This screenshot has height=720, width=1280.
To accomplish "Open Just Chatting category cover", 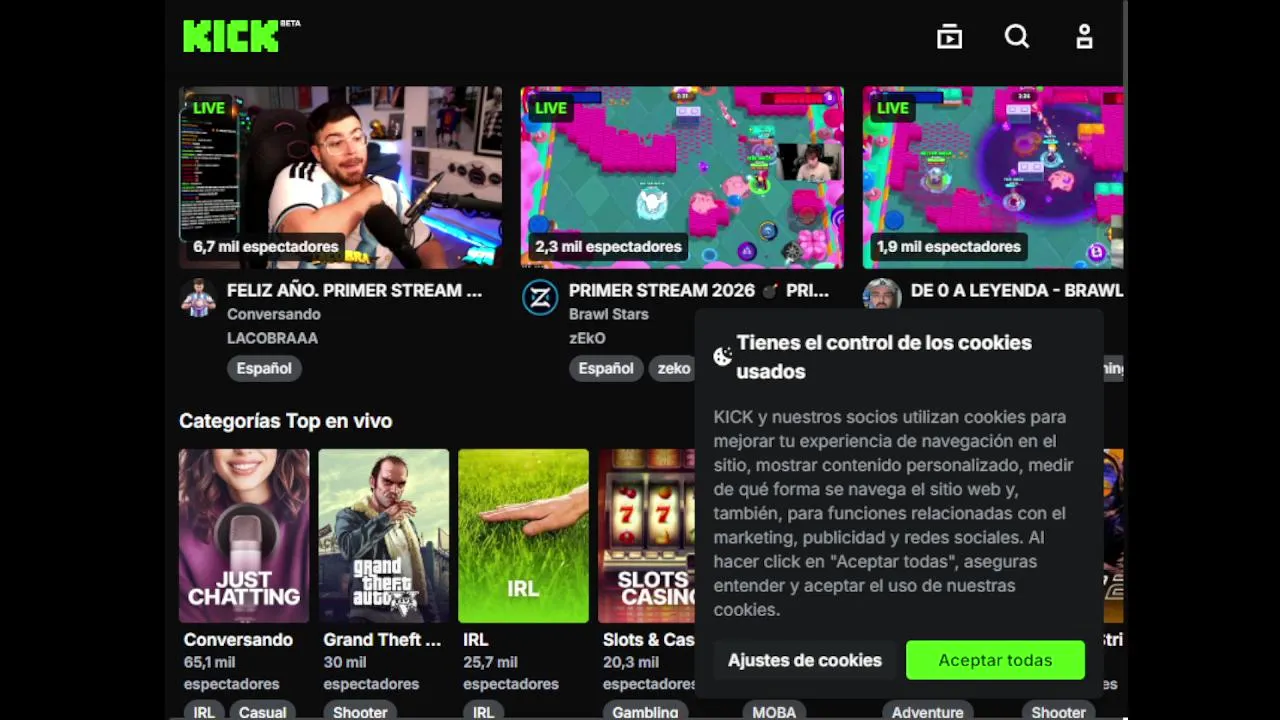I will click(x=244, y=536).
